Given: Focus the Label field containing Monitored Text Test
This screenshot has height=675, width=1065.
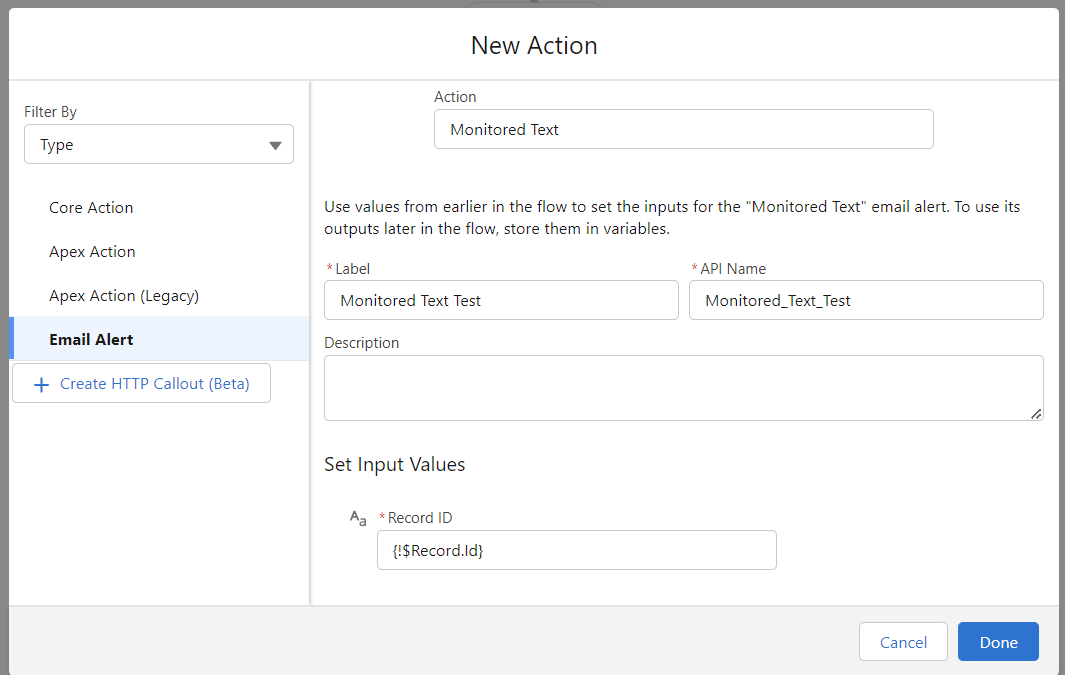Looking at the screenshot, I should click(501, 300).
